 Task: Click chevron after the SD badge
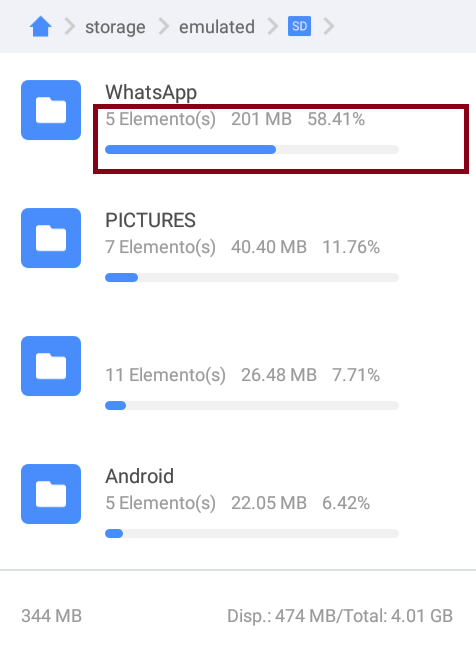(329, 26)
